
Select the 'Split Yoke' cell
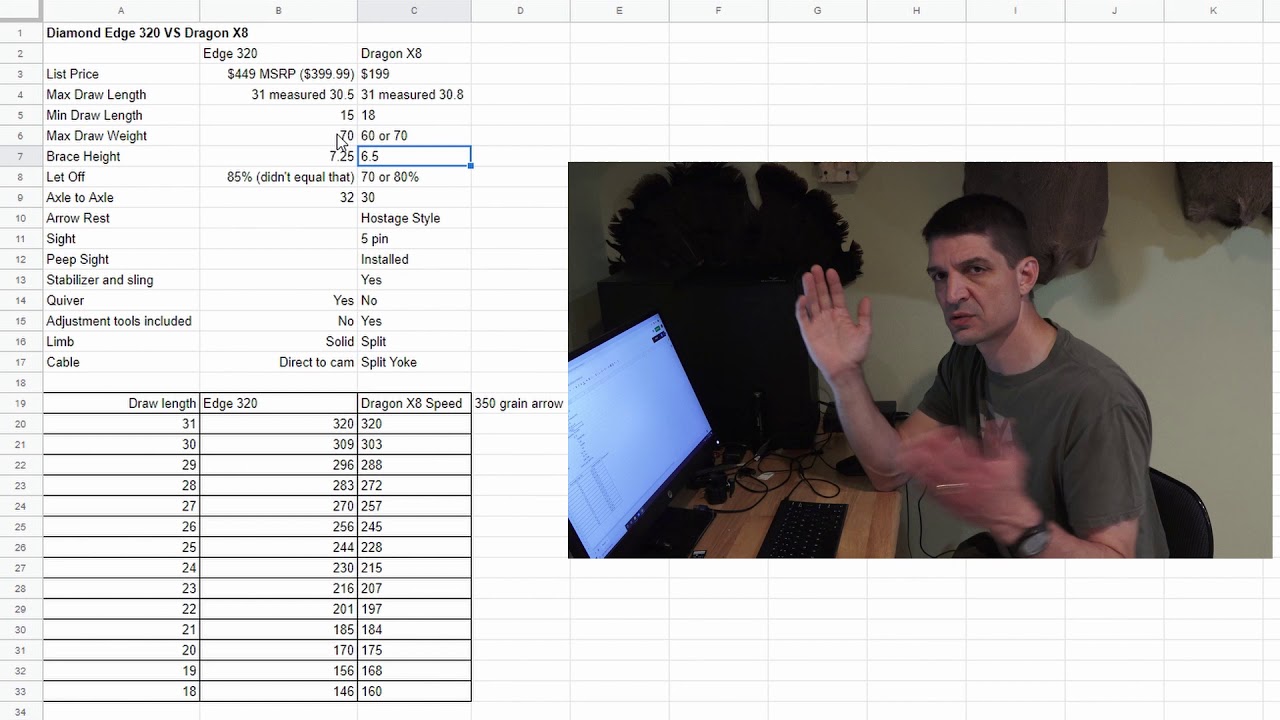[414, 362]
